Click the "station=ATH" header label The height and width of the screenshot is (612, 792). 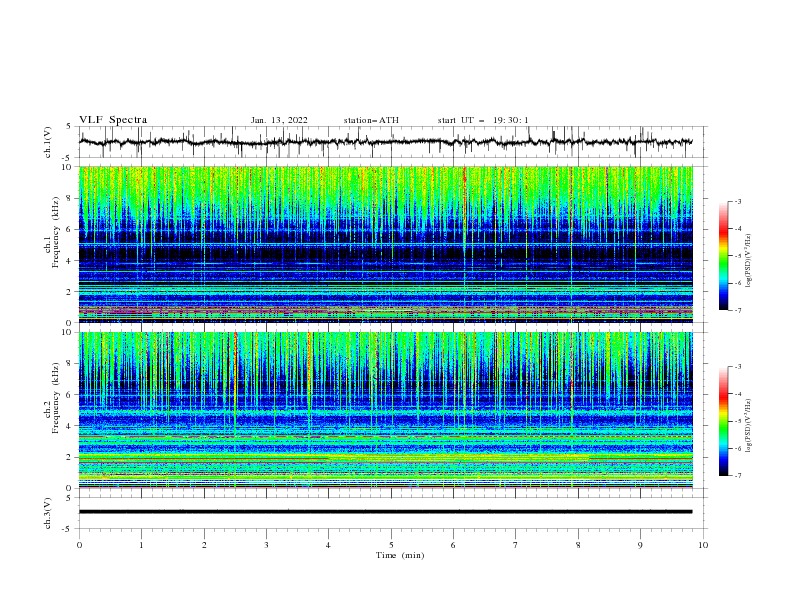coord(371,120)
